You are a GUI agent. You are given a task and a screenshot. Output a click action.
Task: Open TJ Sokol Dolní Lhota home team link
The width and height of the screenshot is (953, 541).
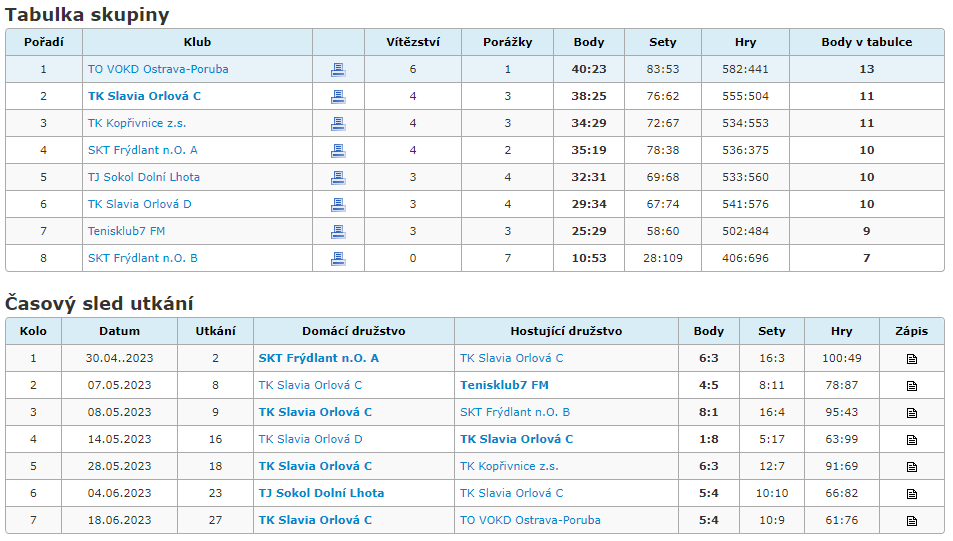(x=321, y=493)
